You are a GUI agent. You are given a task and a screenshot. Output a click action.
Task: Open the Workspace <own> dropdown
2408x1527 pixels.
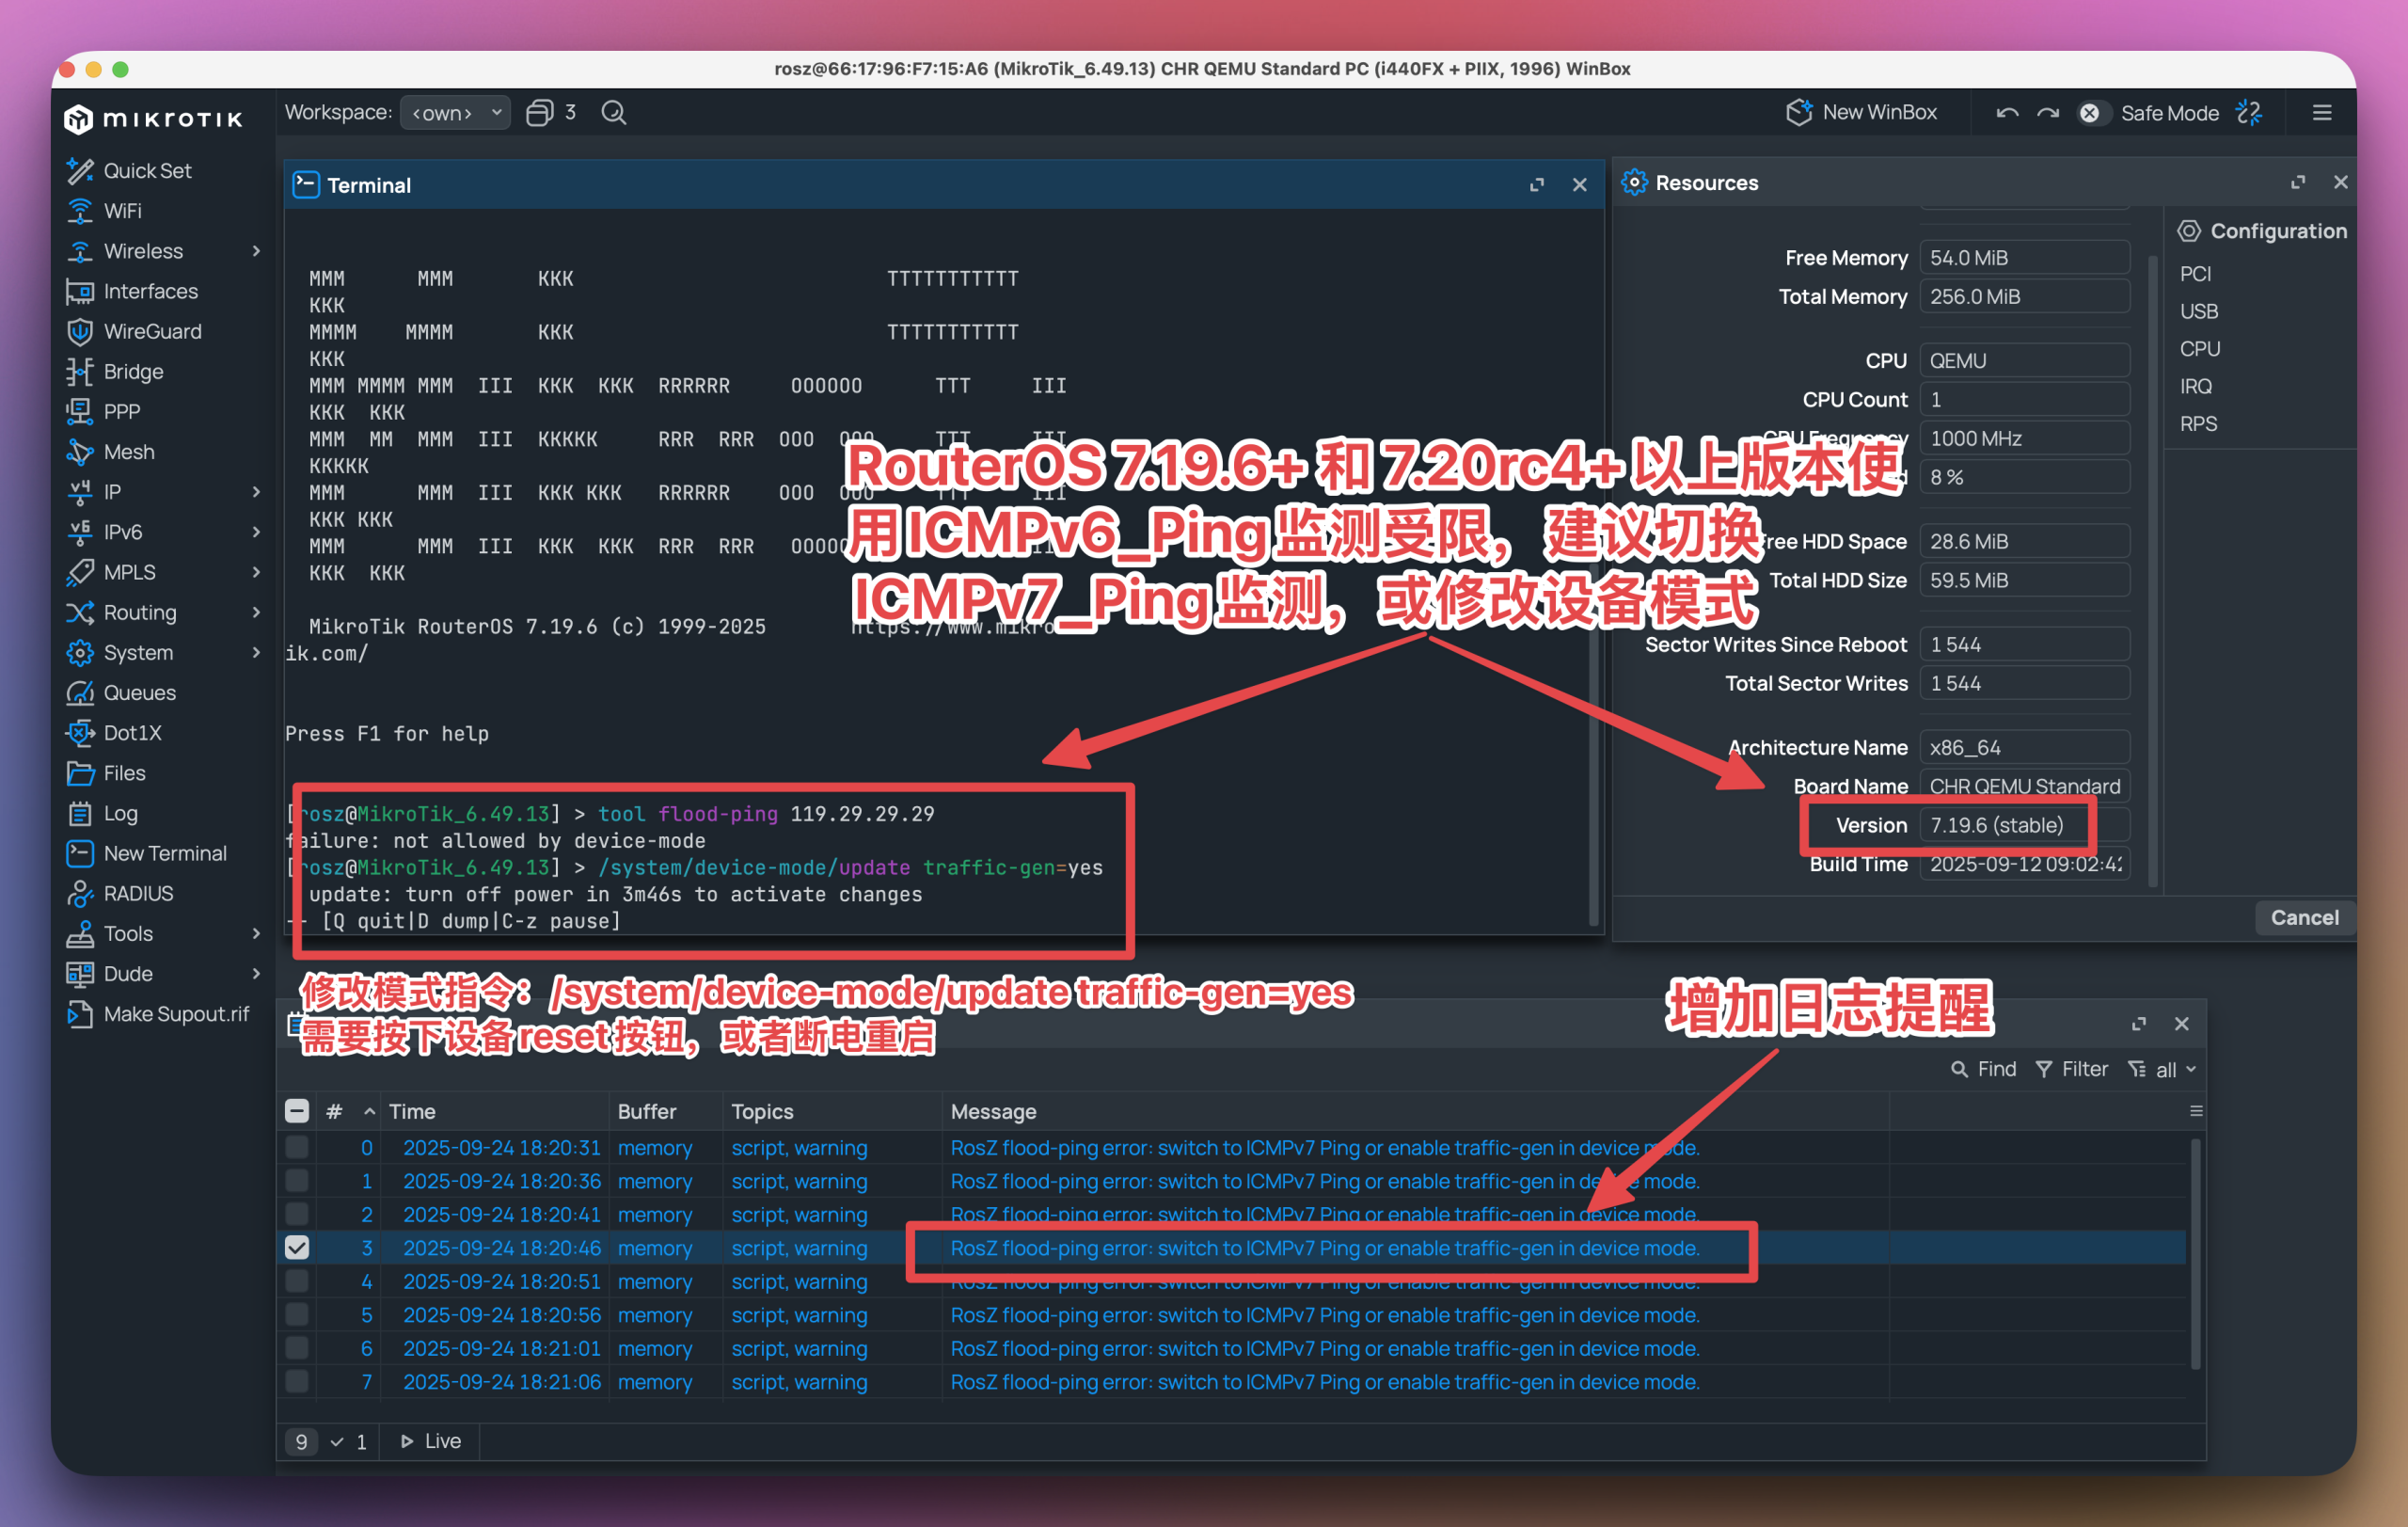pyautogui.click(x=455, y=113)
